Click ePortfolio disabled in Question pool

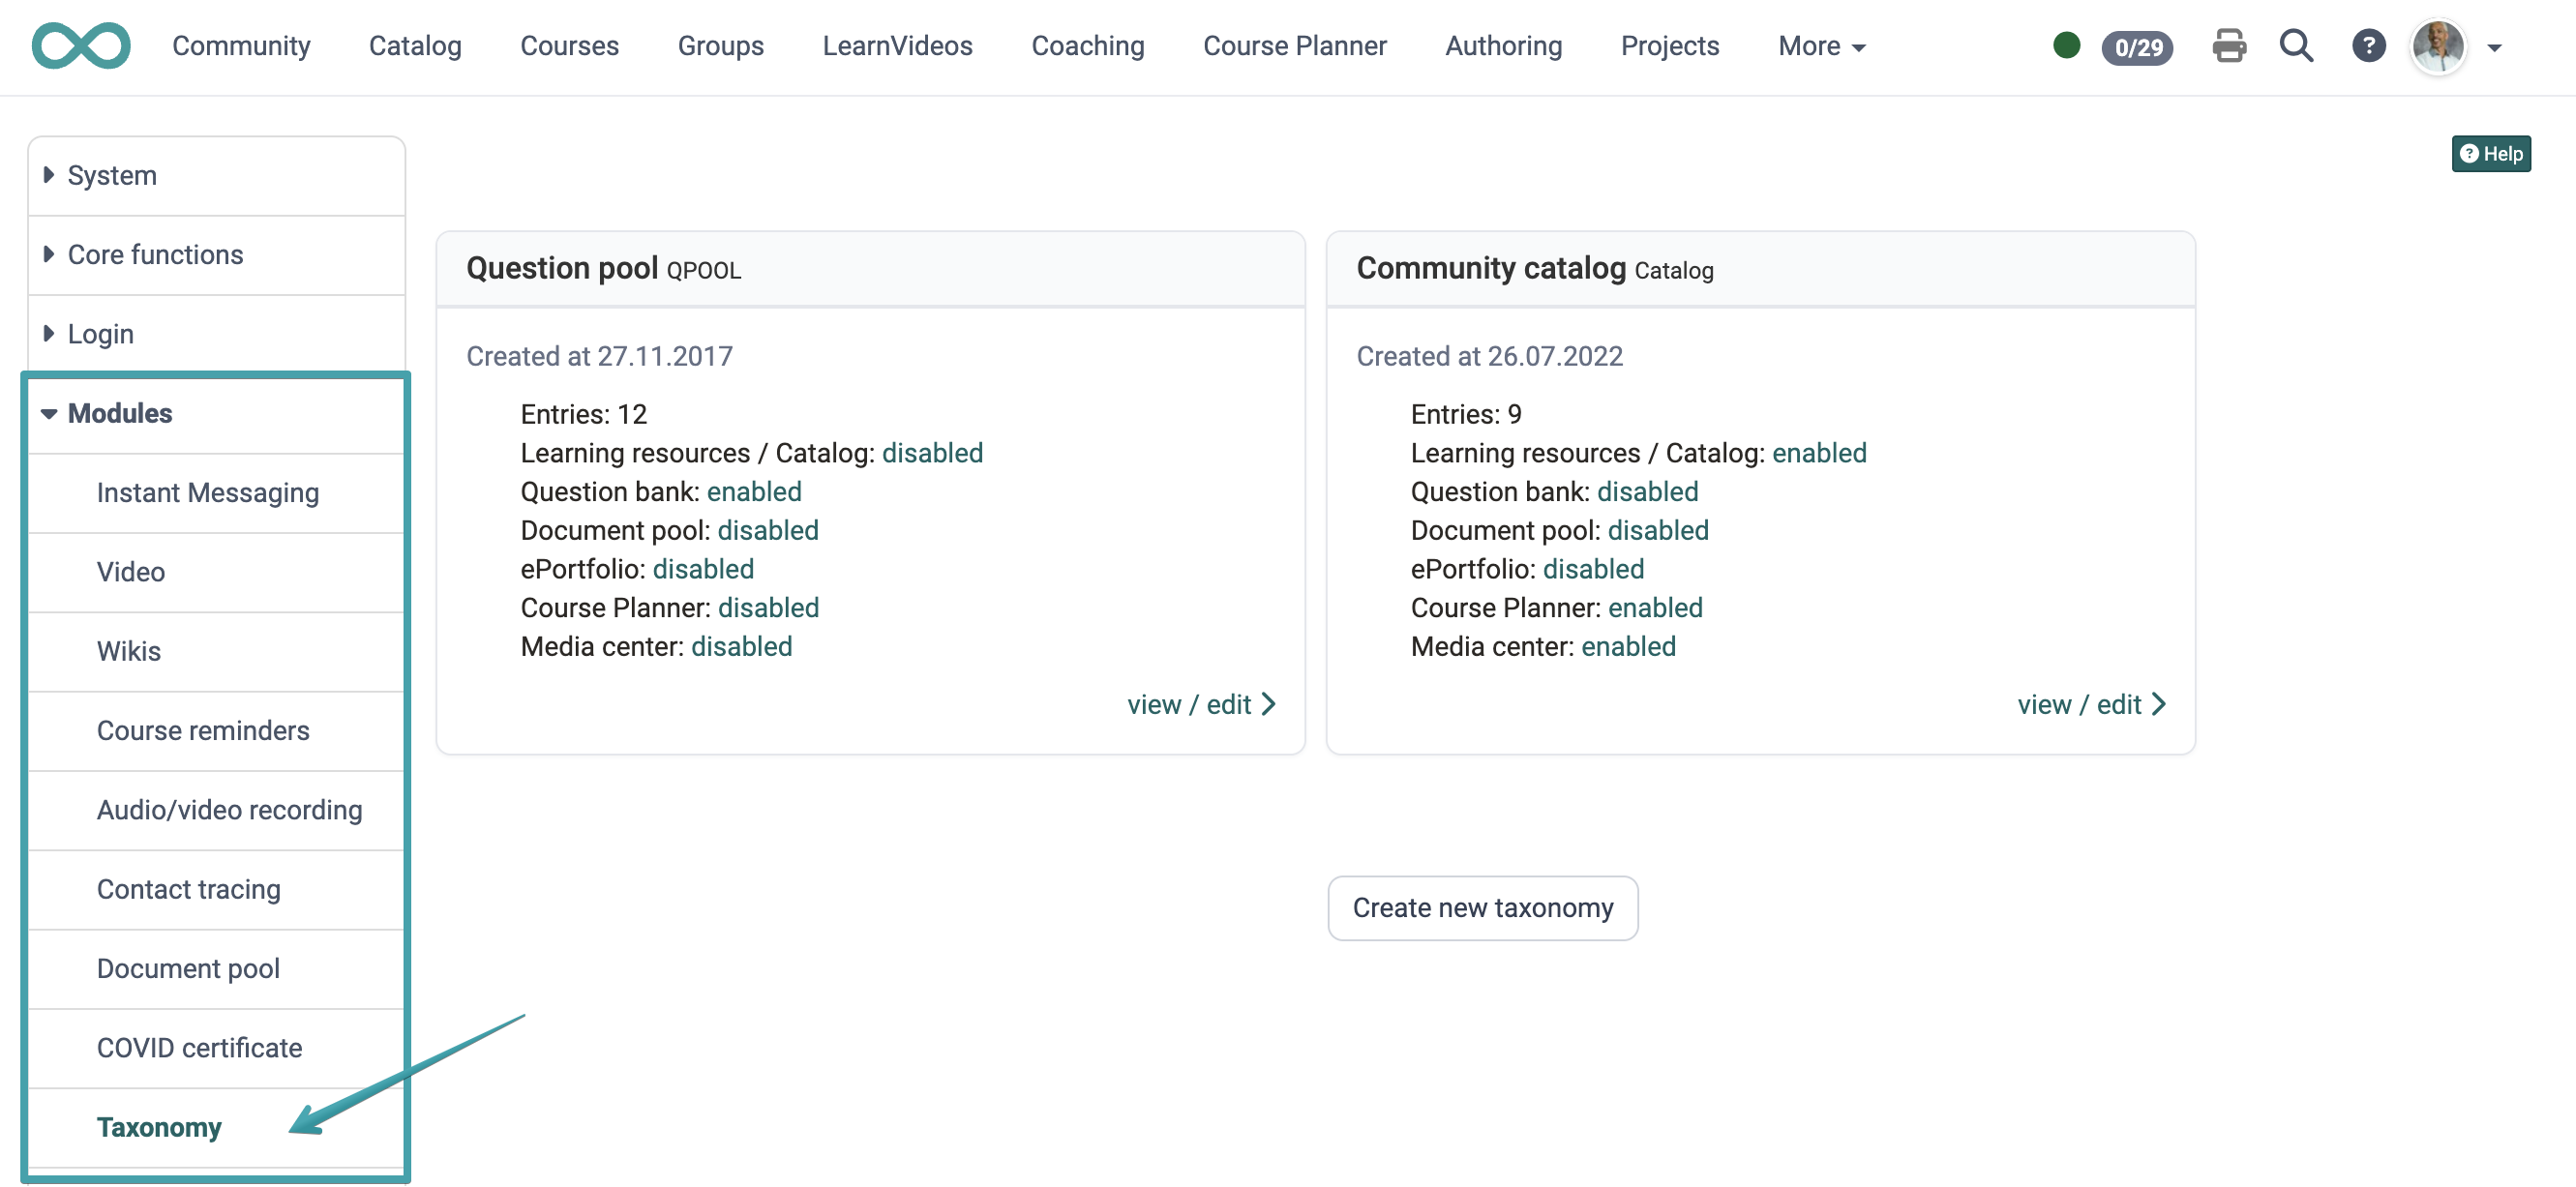703,569
